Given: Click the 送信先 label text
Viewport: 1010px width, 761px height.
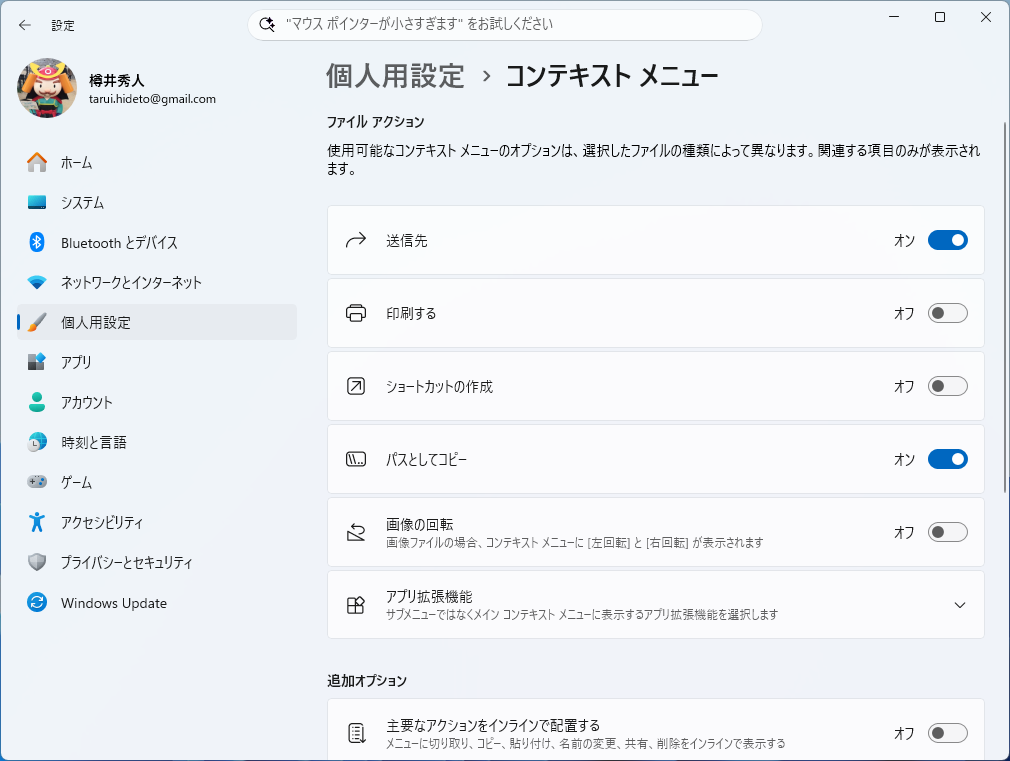Looking at the screenshot, I should 406,241.
